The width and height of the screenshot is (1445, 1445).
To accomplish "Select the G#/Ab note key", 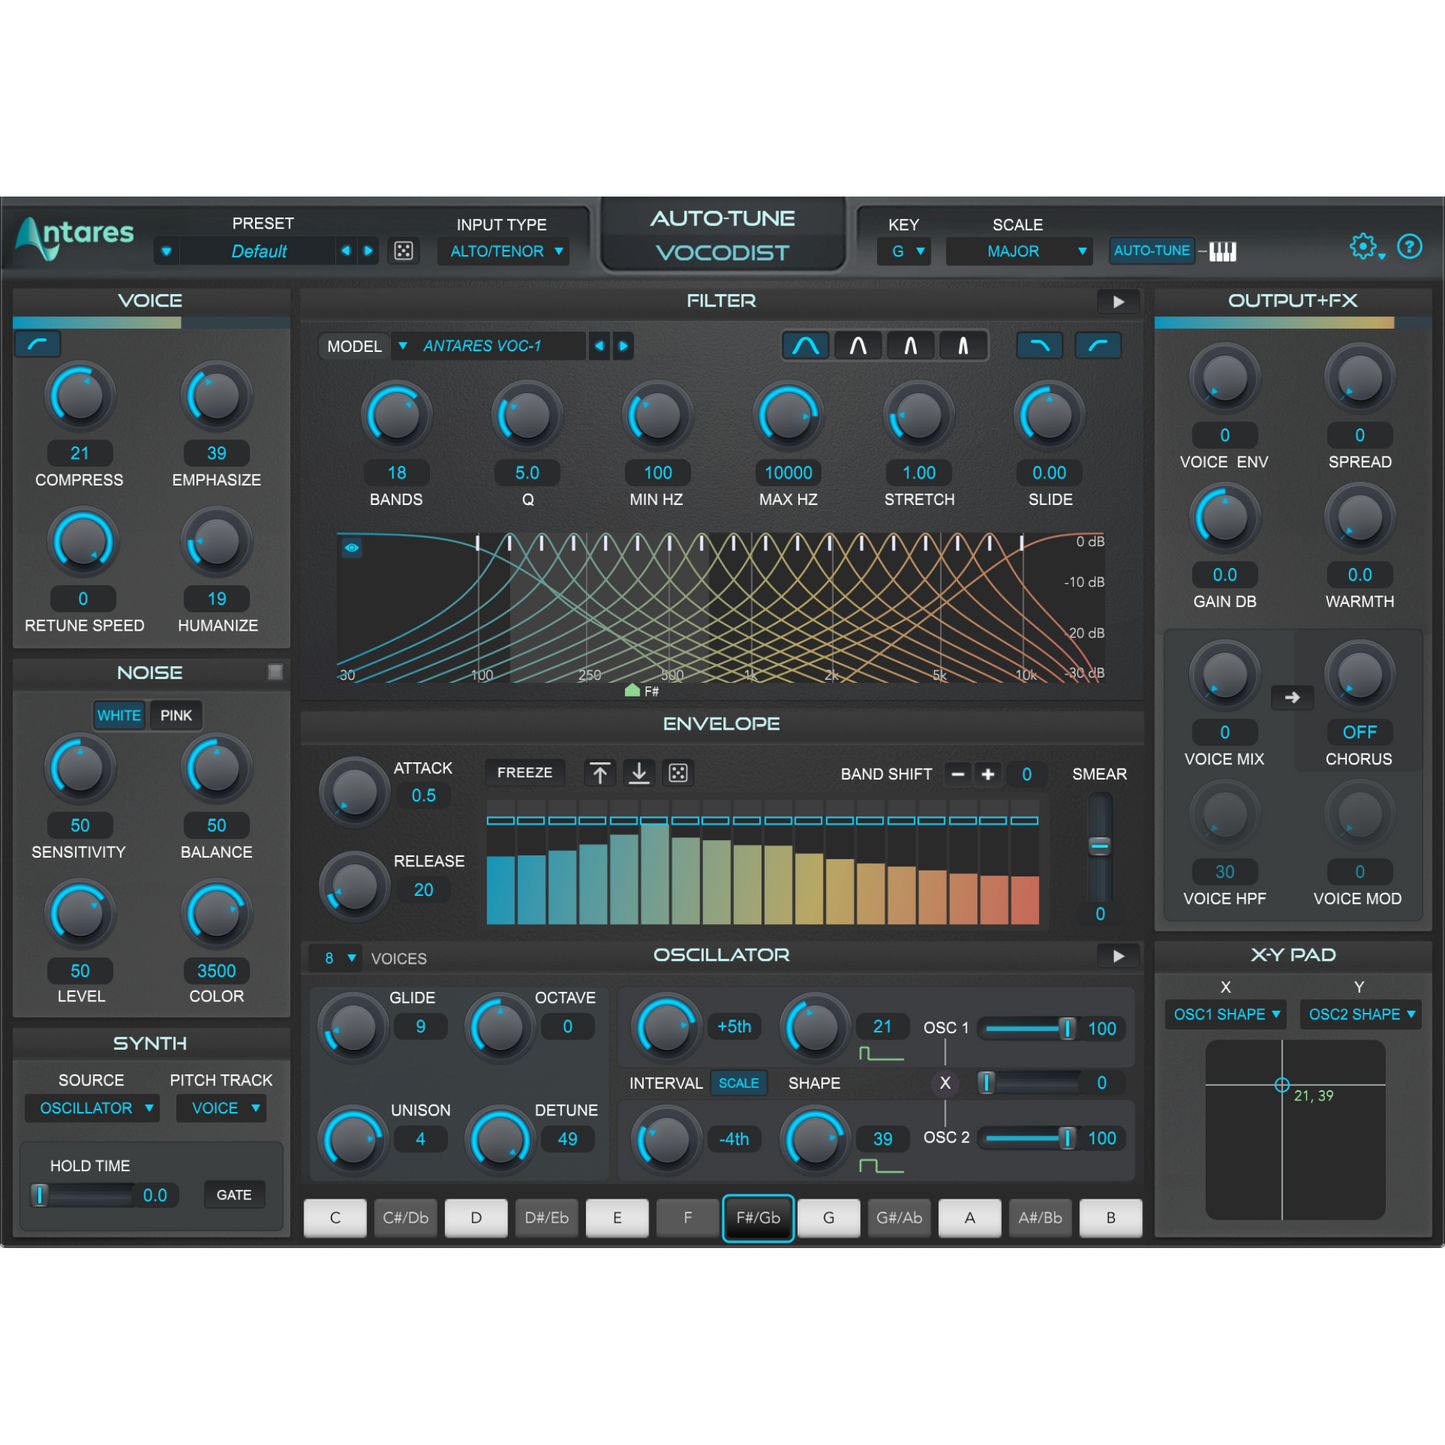I will (898, 1218).
